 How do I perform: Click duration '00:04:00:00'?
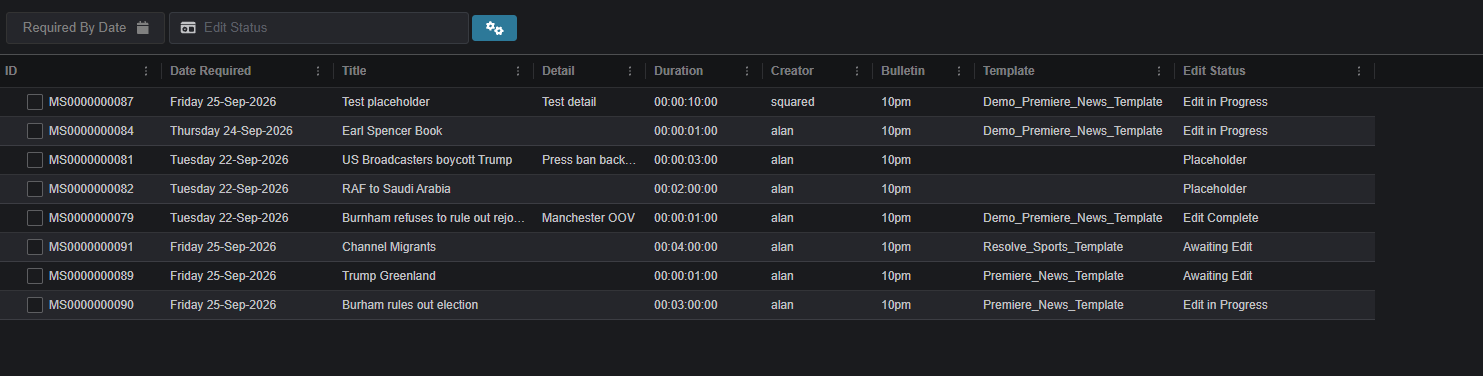pyautogui.click(x=686, y=247)
